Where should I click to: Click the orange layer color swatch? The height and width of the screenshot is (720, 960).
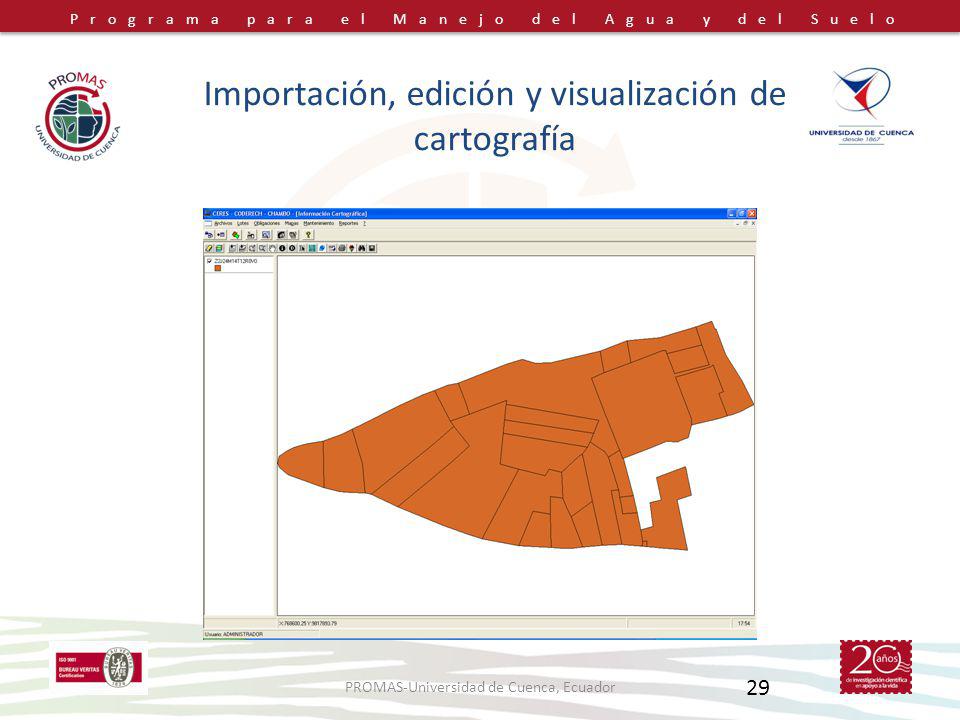218,268
